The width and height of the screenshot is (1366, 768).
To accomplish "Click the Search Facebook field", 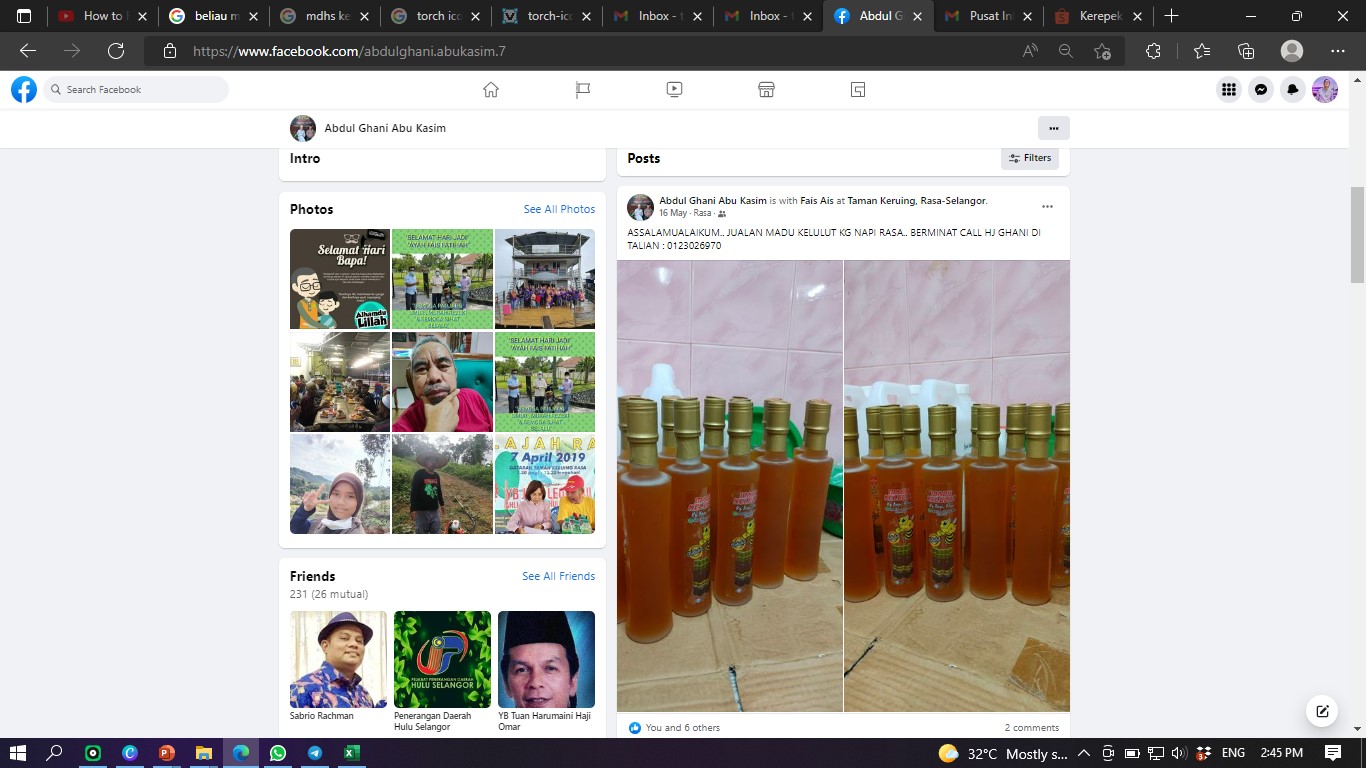I will click(137, 90).
